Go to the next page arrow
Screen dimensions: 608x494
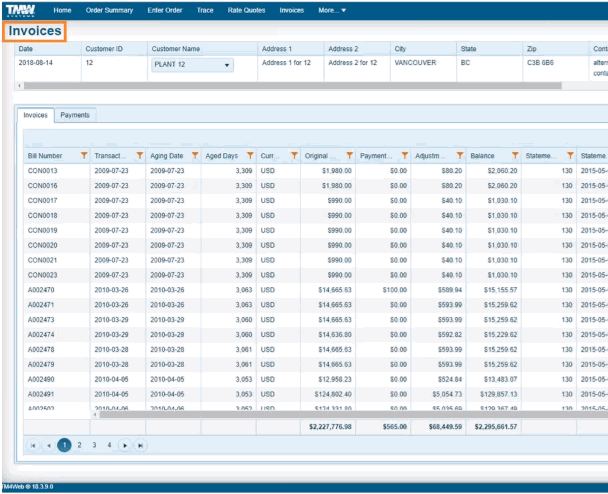125,445
